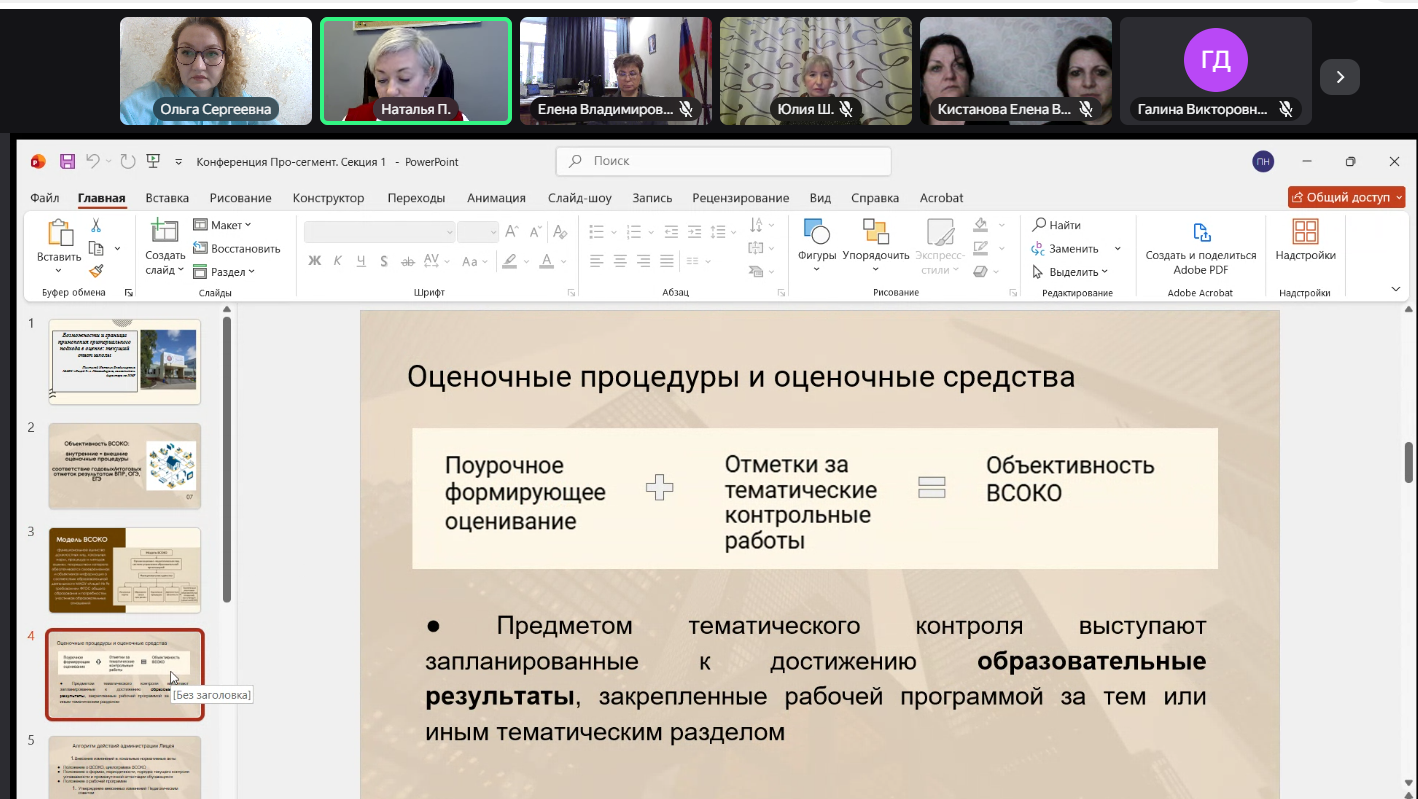The width and height of the screenshot is (1418, 799).
Task: Click the Cut scissors icon
Action: pos(96,225)
